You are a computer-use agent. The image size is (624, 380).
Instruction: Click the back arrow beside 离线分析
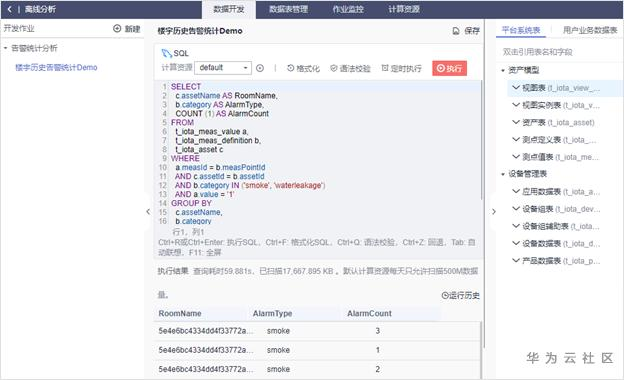click(10, 9)
